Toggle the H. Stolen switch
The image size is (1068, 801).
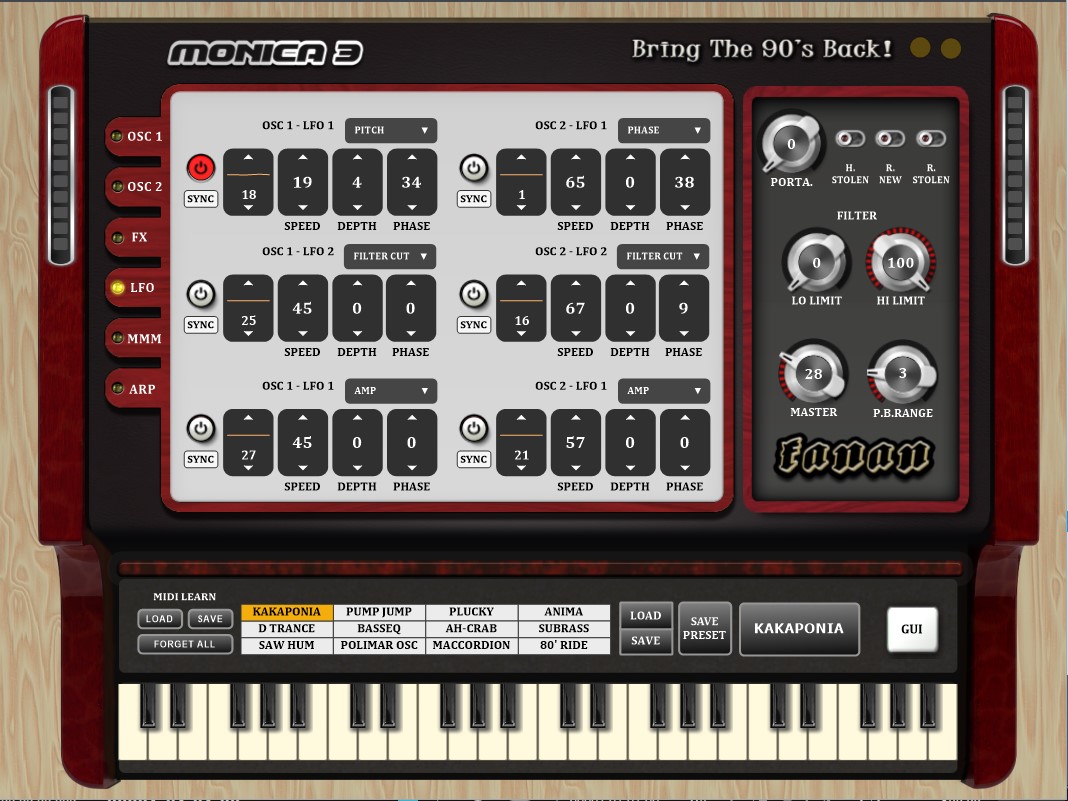(x=850, y=139)
